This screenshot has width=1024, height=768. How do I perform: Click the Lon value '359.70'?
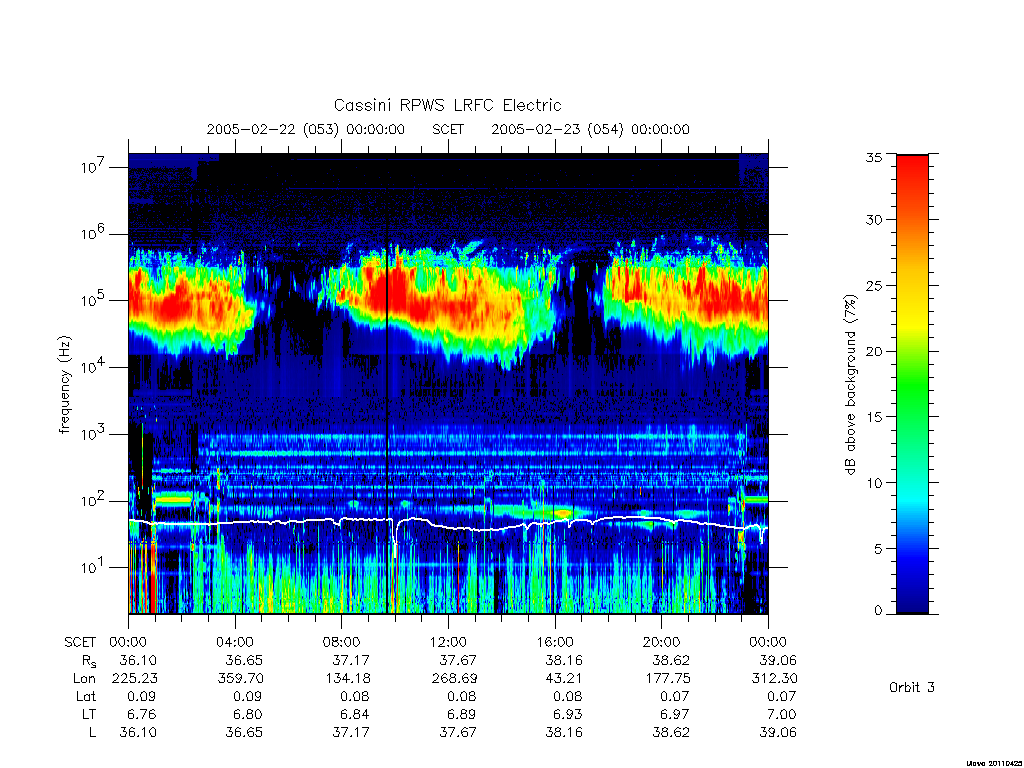click(x=240, y=678)
